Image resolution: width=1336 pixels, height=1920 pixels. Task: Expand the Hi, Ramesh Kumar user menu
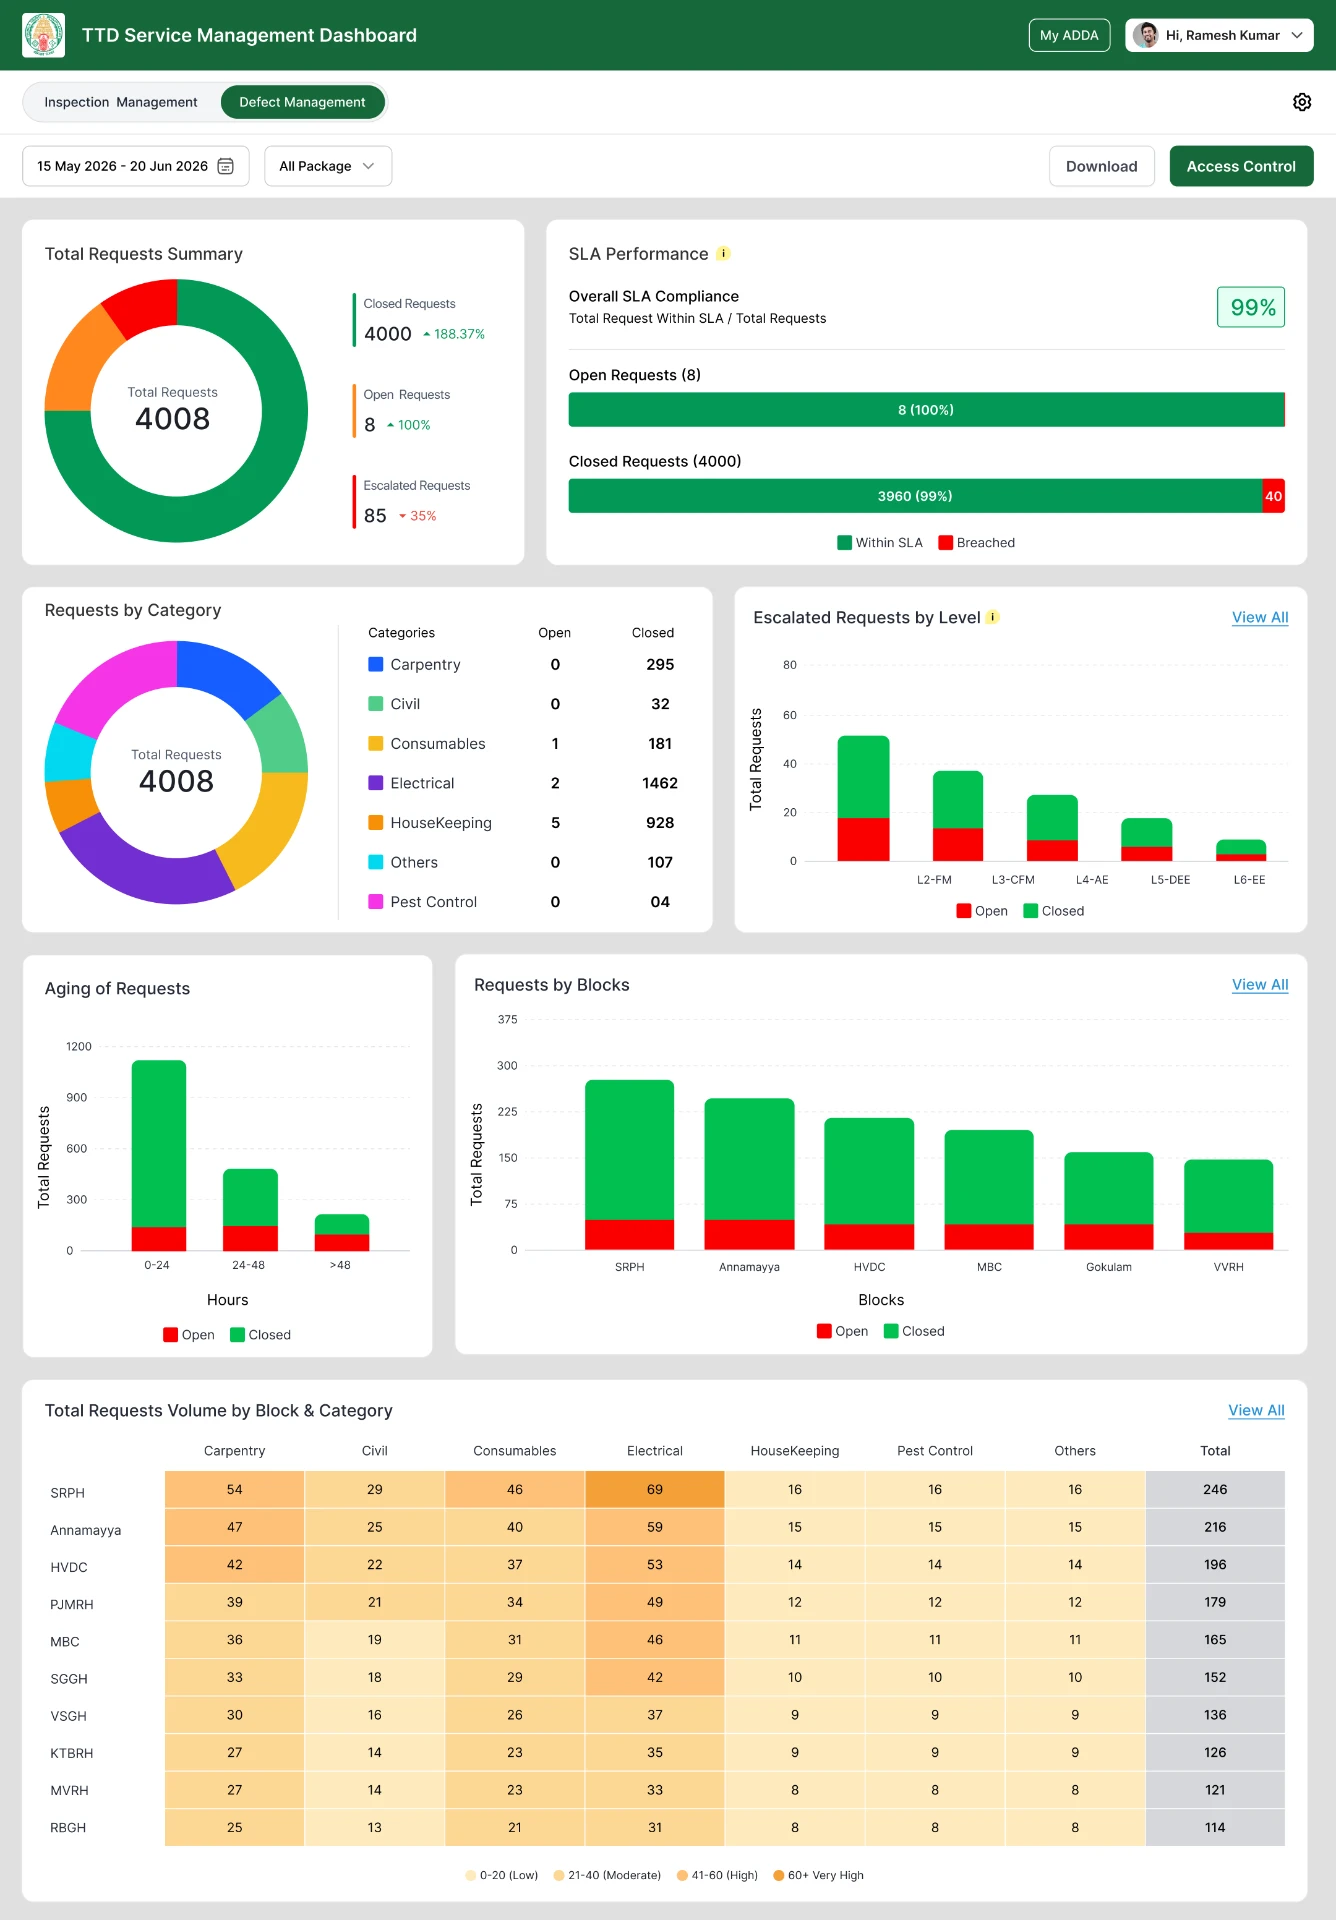1219,35
